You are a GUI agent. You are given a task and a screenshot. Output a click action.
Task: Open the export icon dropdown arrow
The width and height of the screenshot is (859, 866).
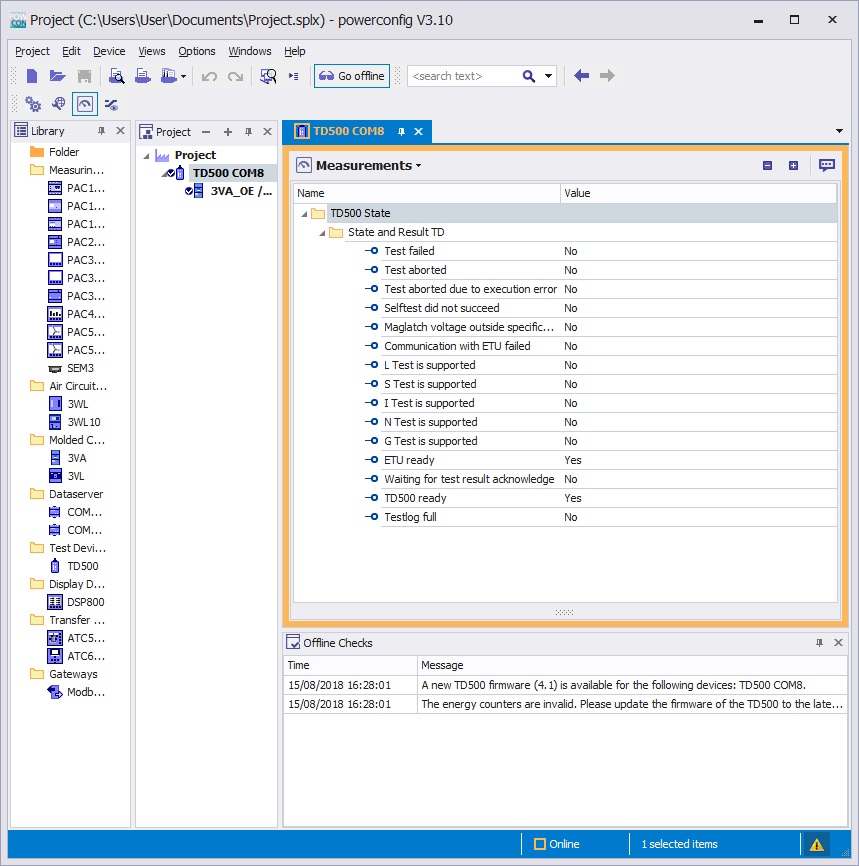(183, 76)
